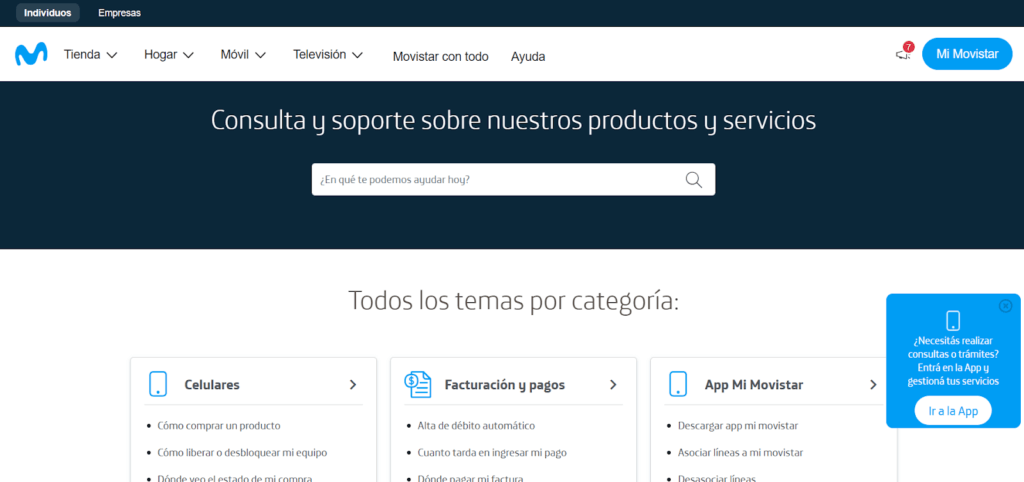Open Alta de débito automático link

476,426
